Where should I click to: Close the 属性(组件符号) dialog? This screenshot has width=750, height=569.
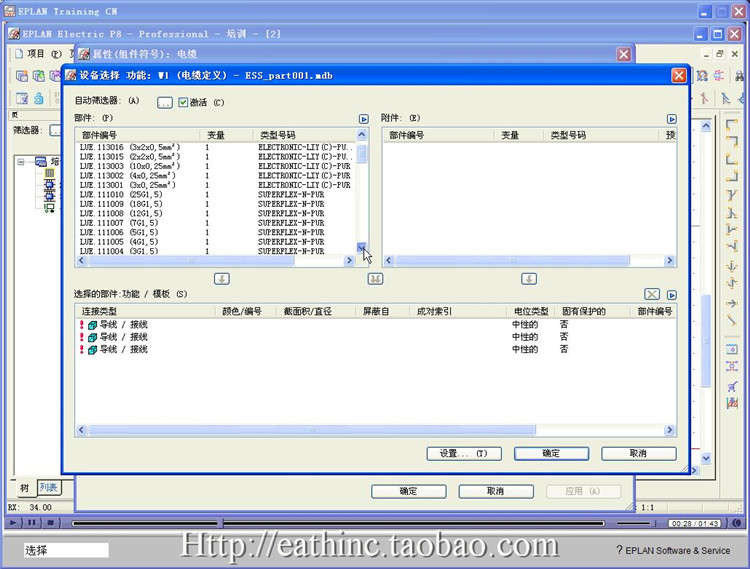pyautogui.click(x=624, y=54)
